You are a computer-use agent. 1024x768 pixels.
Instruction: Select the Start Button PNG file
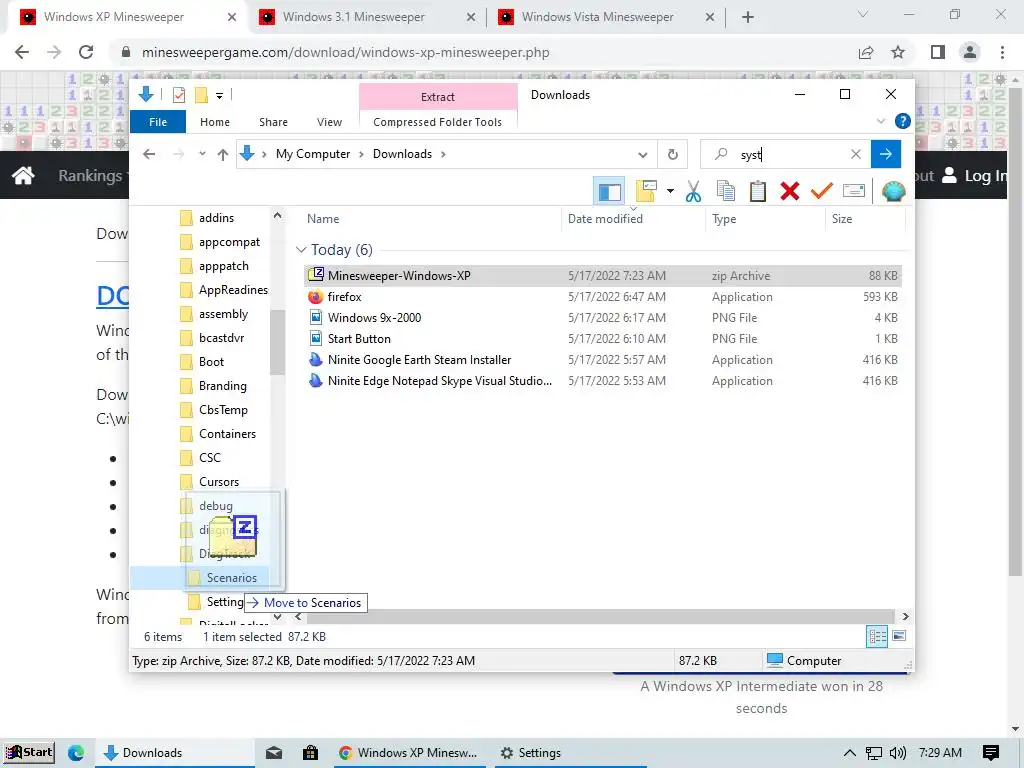click(603, 338)
